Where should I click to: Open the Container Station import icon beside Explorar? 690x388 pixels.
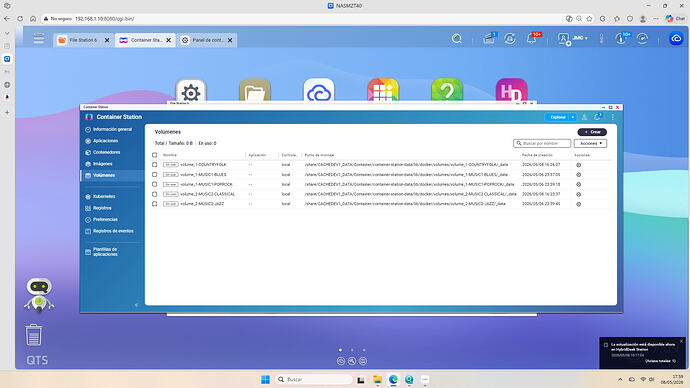(584, 117)
